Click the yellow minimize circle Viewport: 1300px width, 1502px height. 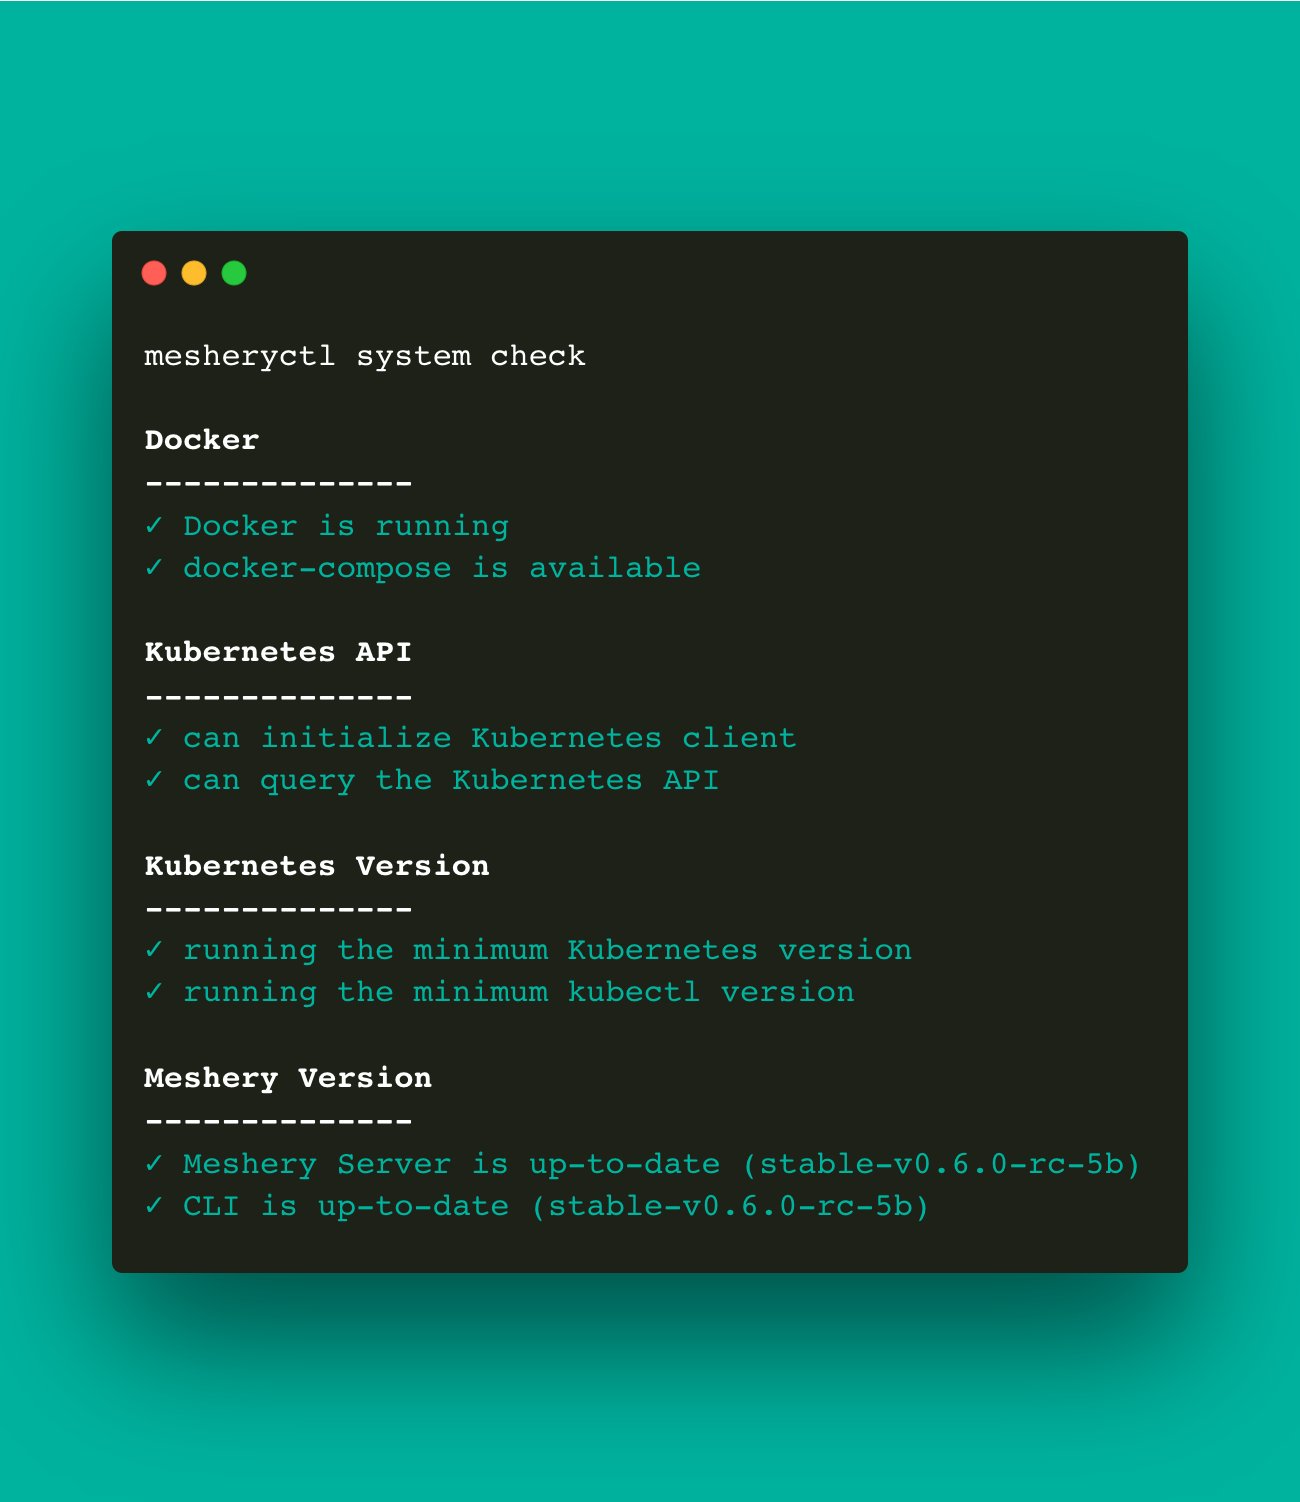tap(195, 272)
